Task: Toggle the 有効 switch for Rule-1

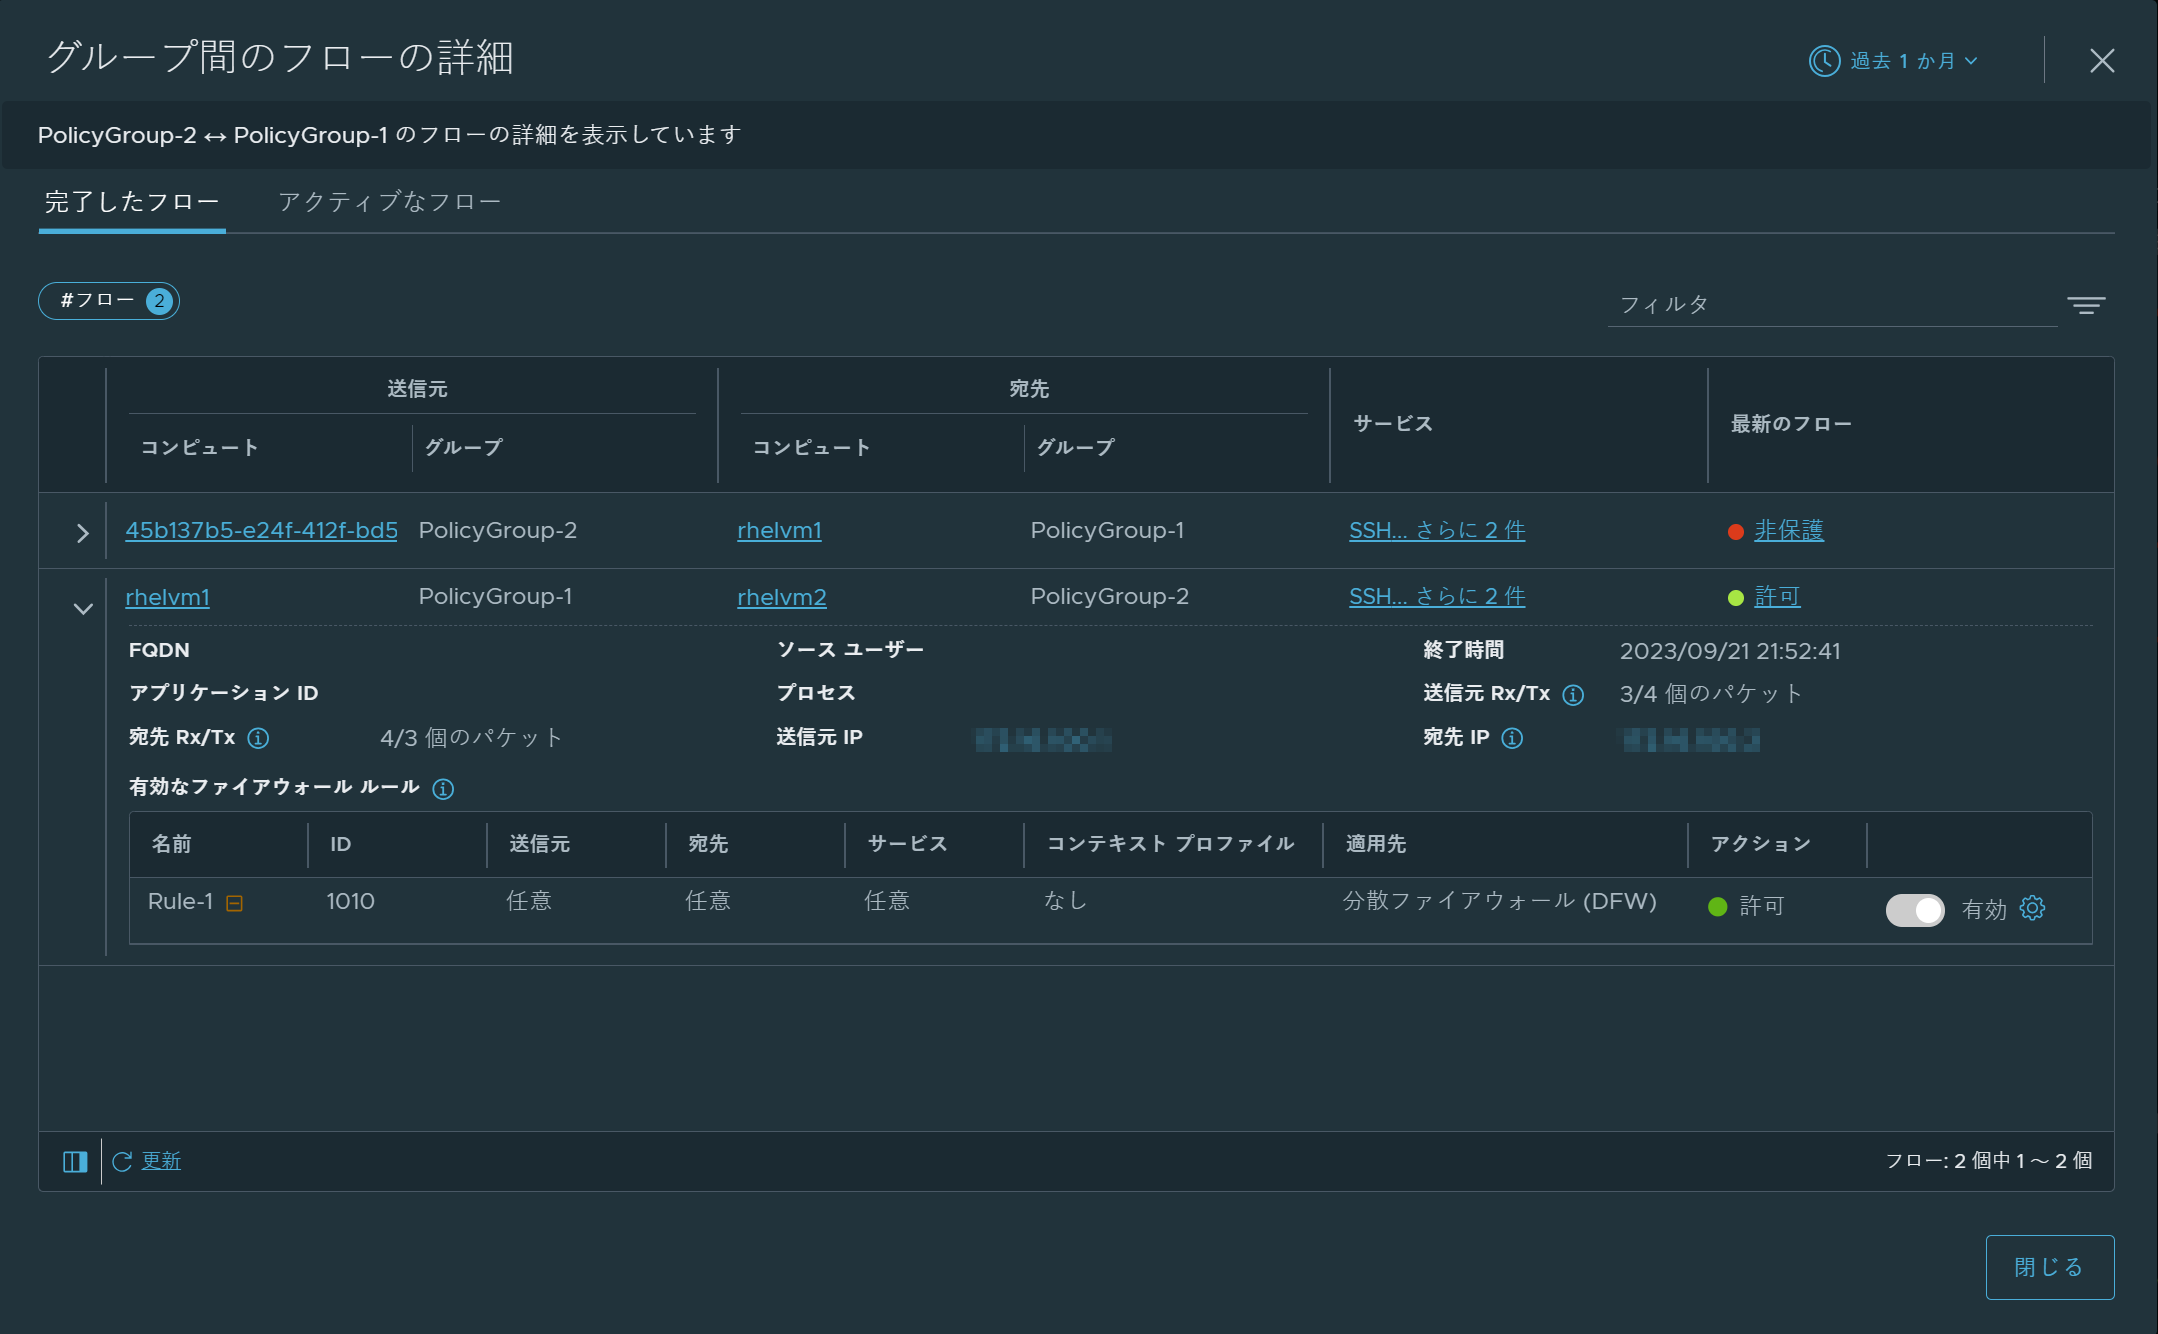Action: (x=1915, y=910)
